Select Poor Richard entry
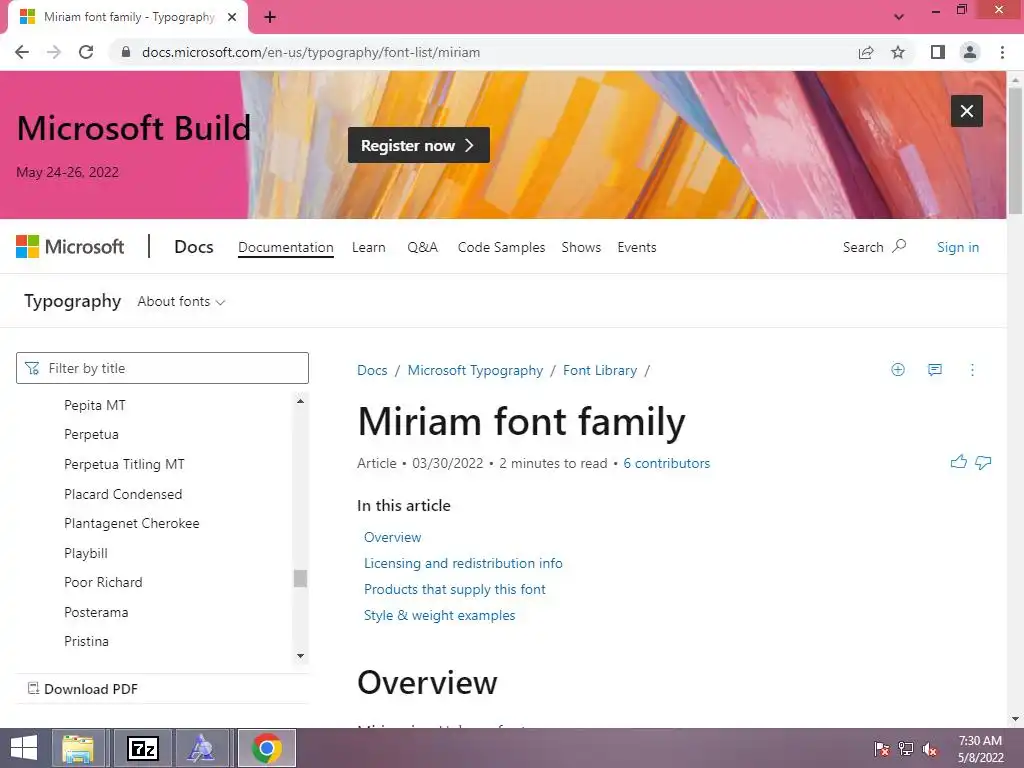 (x=103, y=583)
